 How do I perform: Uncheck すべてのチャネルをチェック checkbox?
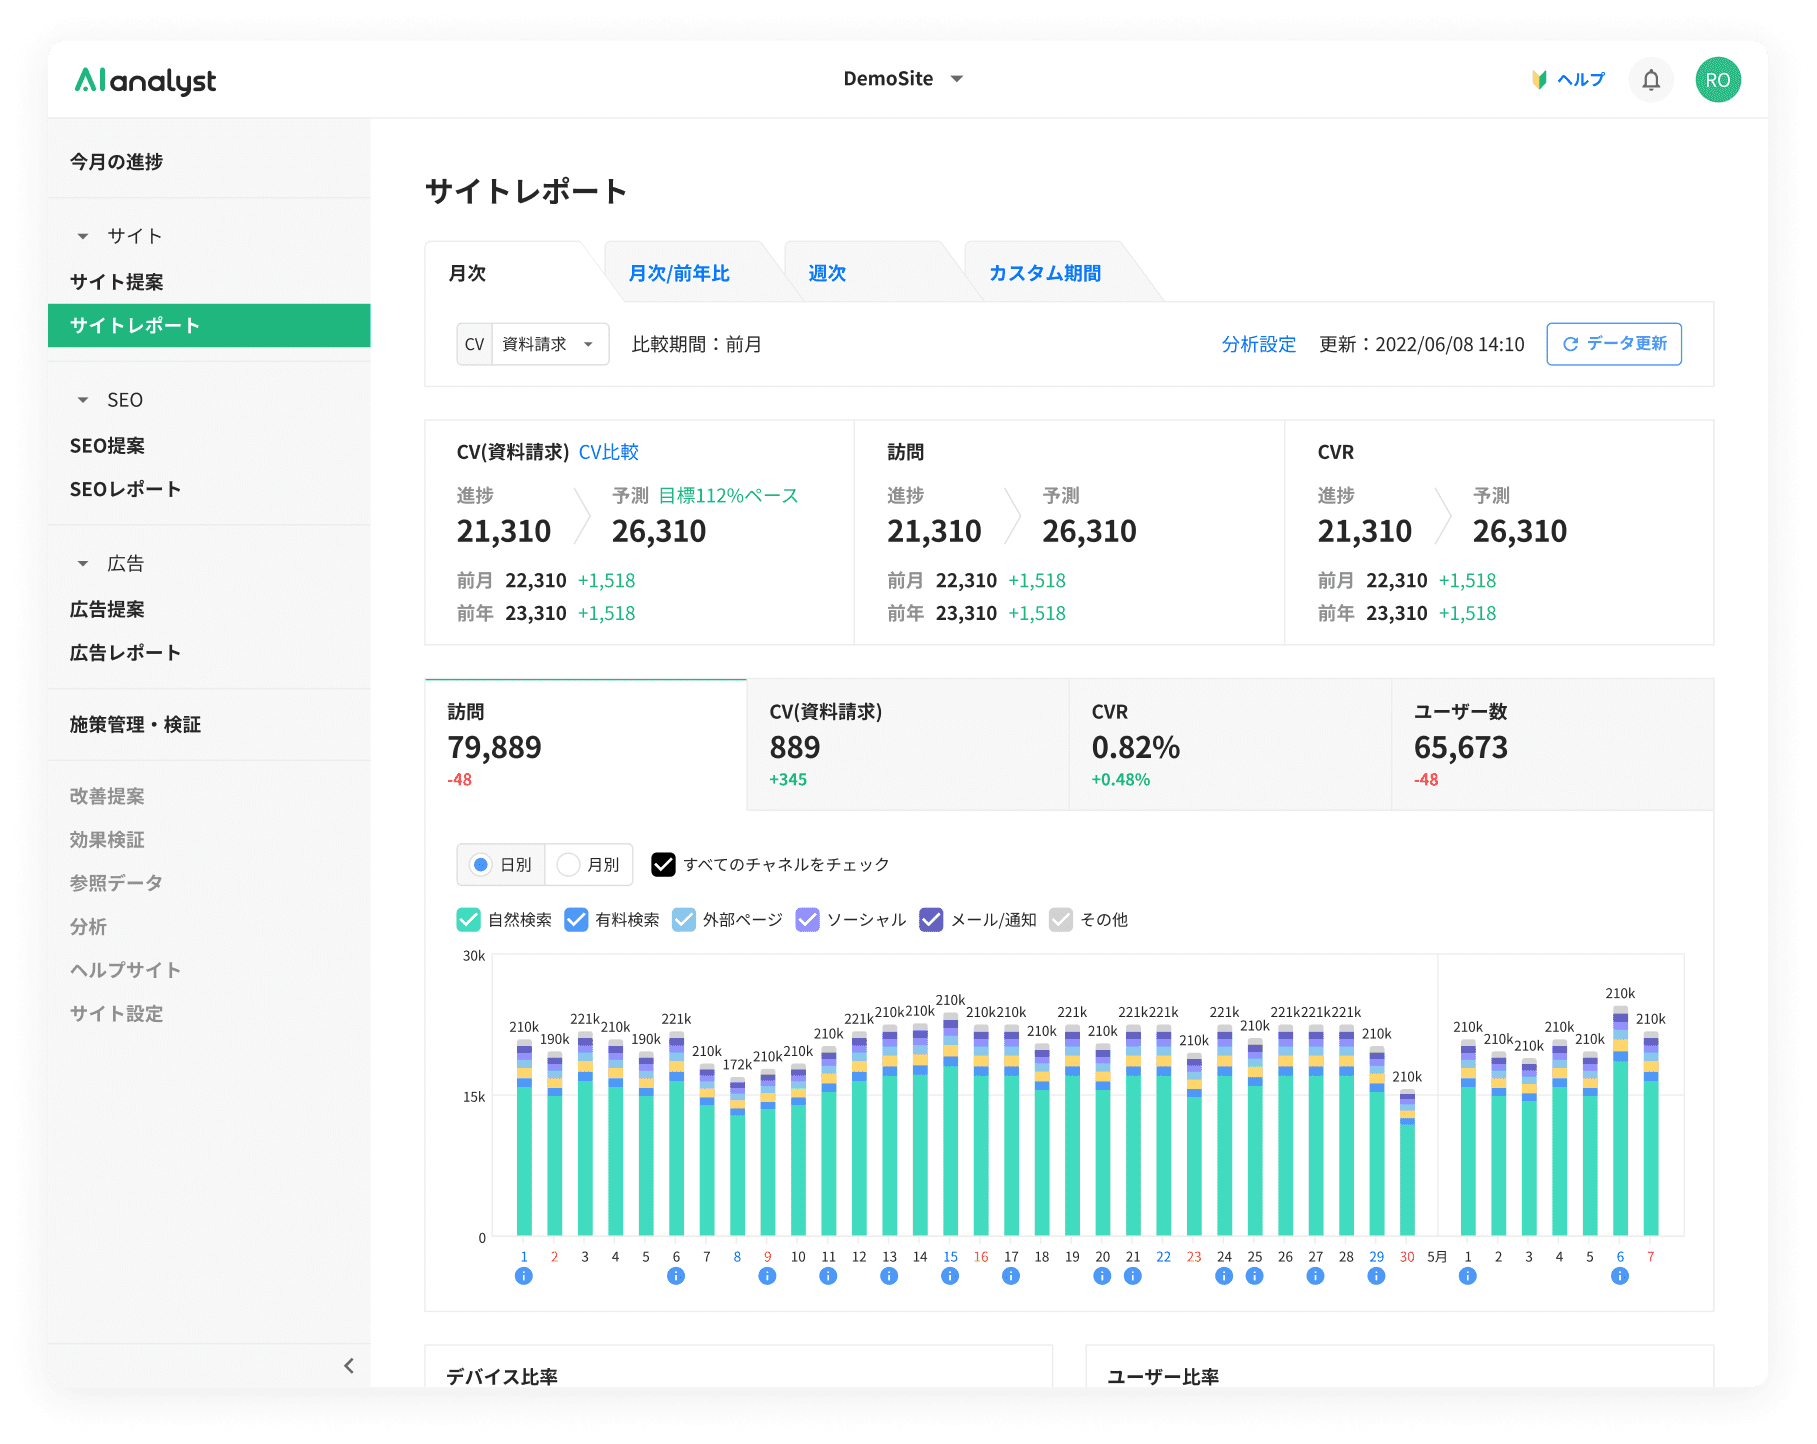coord(663,865)
